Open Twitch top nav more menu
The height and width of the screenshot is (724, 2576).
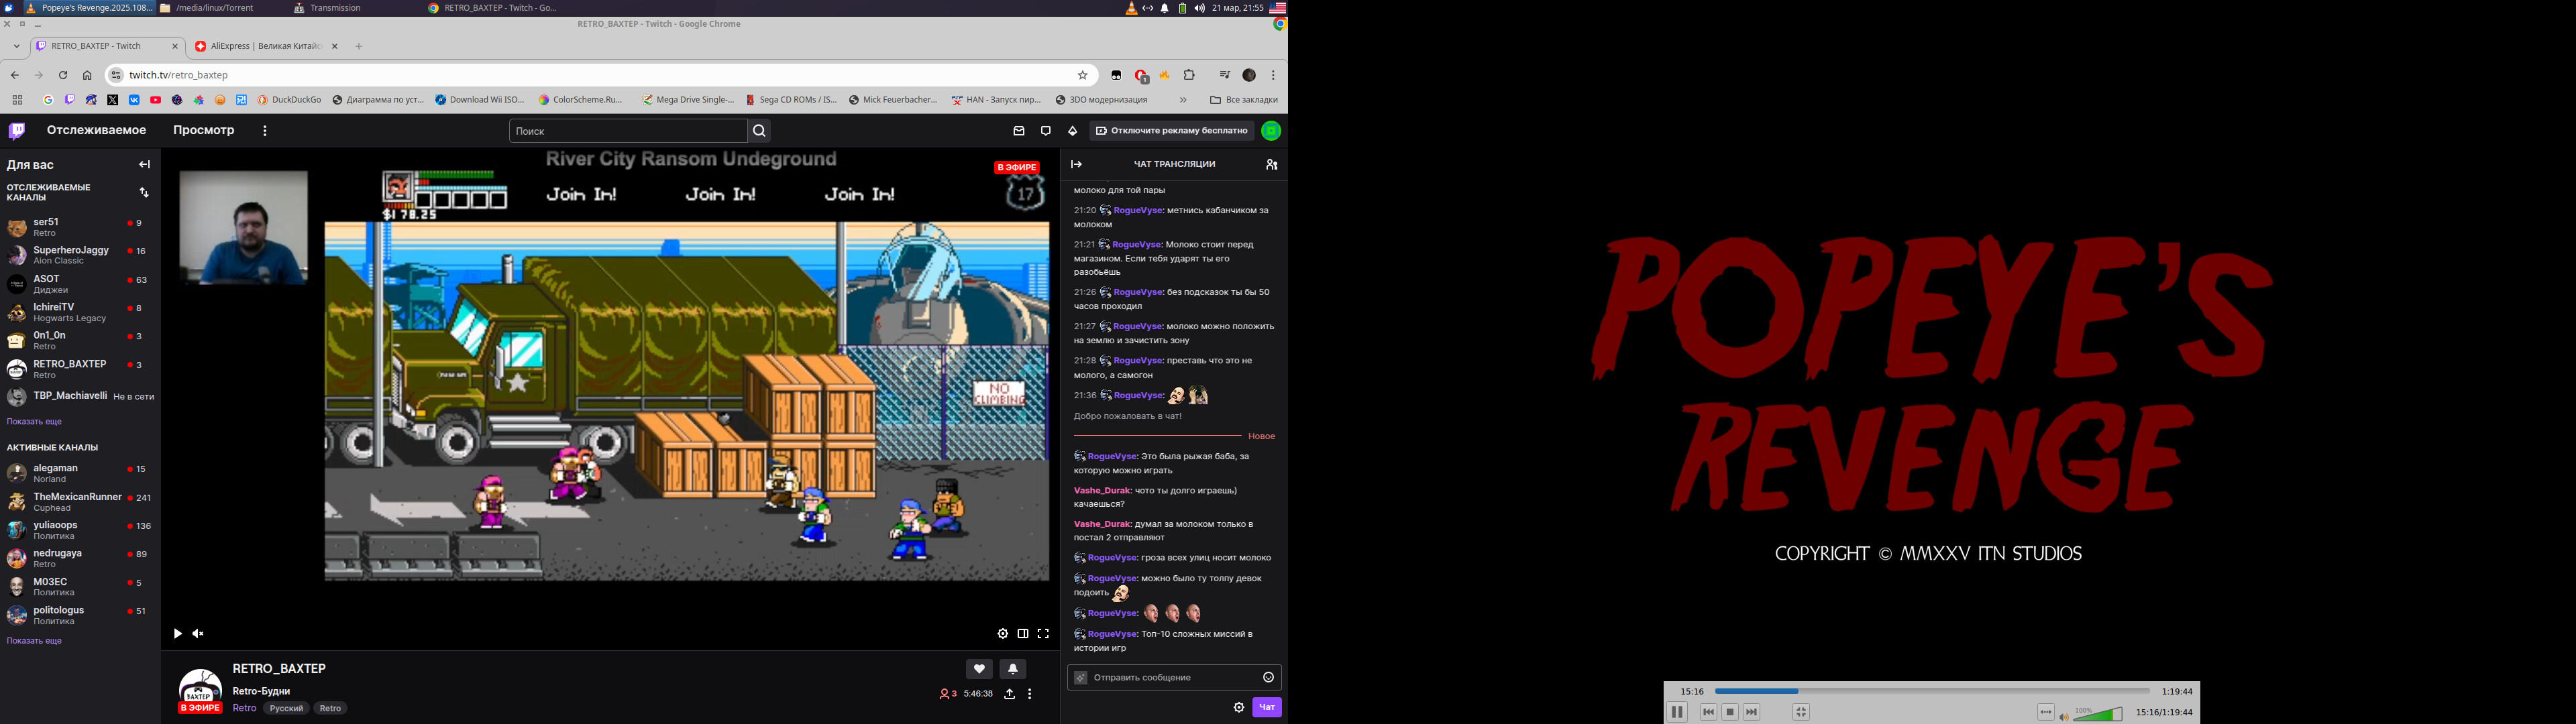(x=265, y=131)
